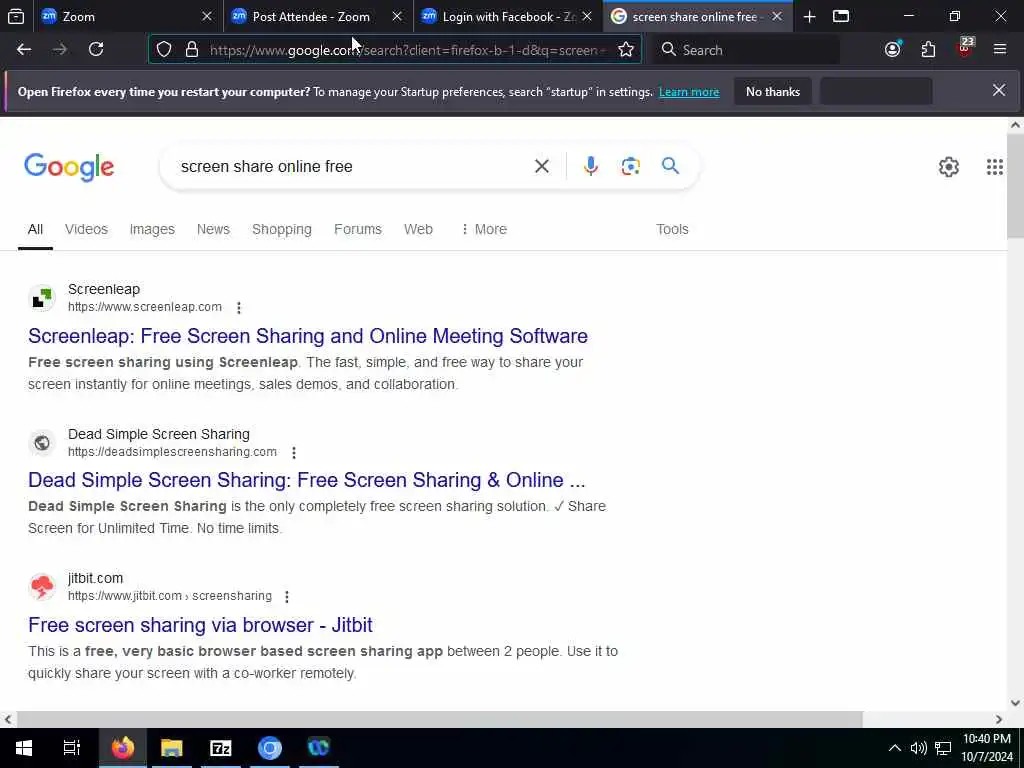Switch to Login with Facebook tab
The width and height of the screenshot is (1024, 768).
tap(507, 16)
